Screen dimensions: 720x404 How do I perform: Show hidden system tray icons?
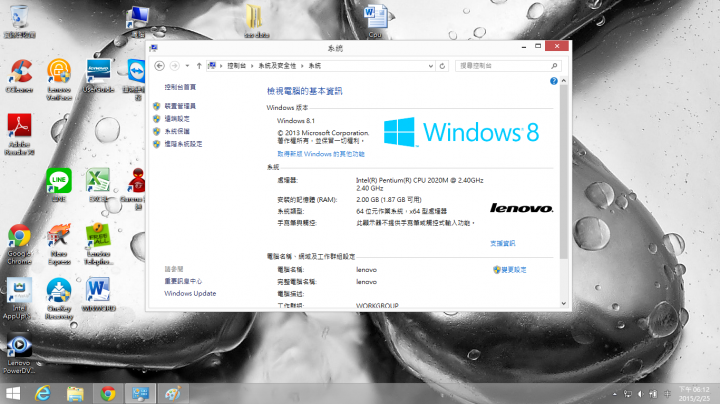click(x=615, y=394)
